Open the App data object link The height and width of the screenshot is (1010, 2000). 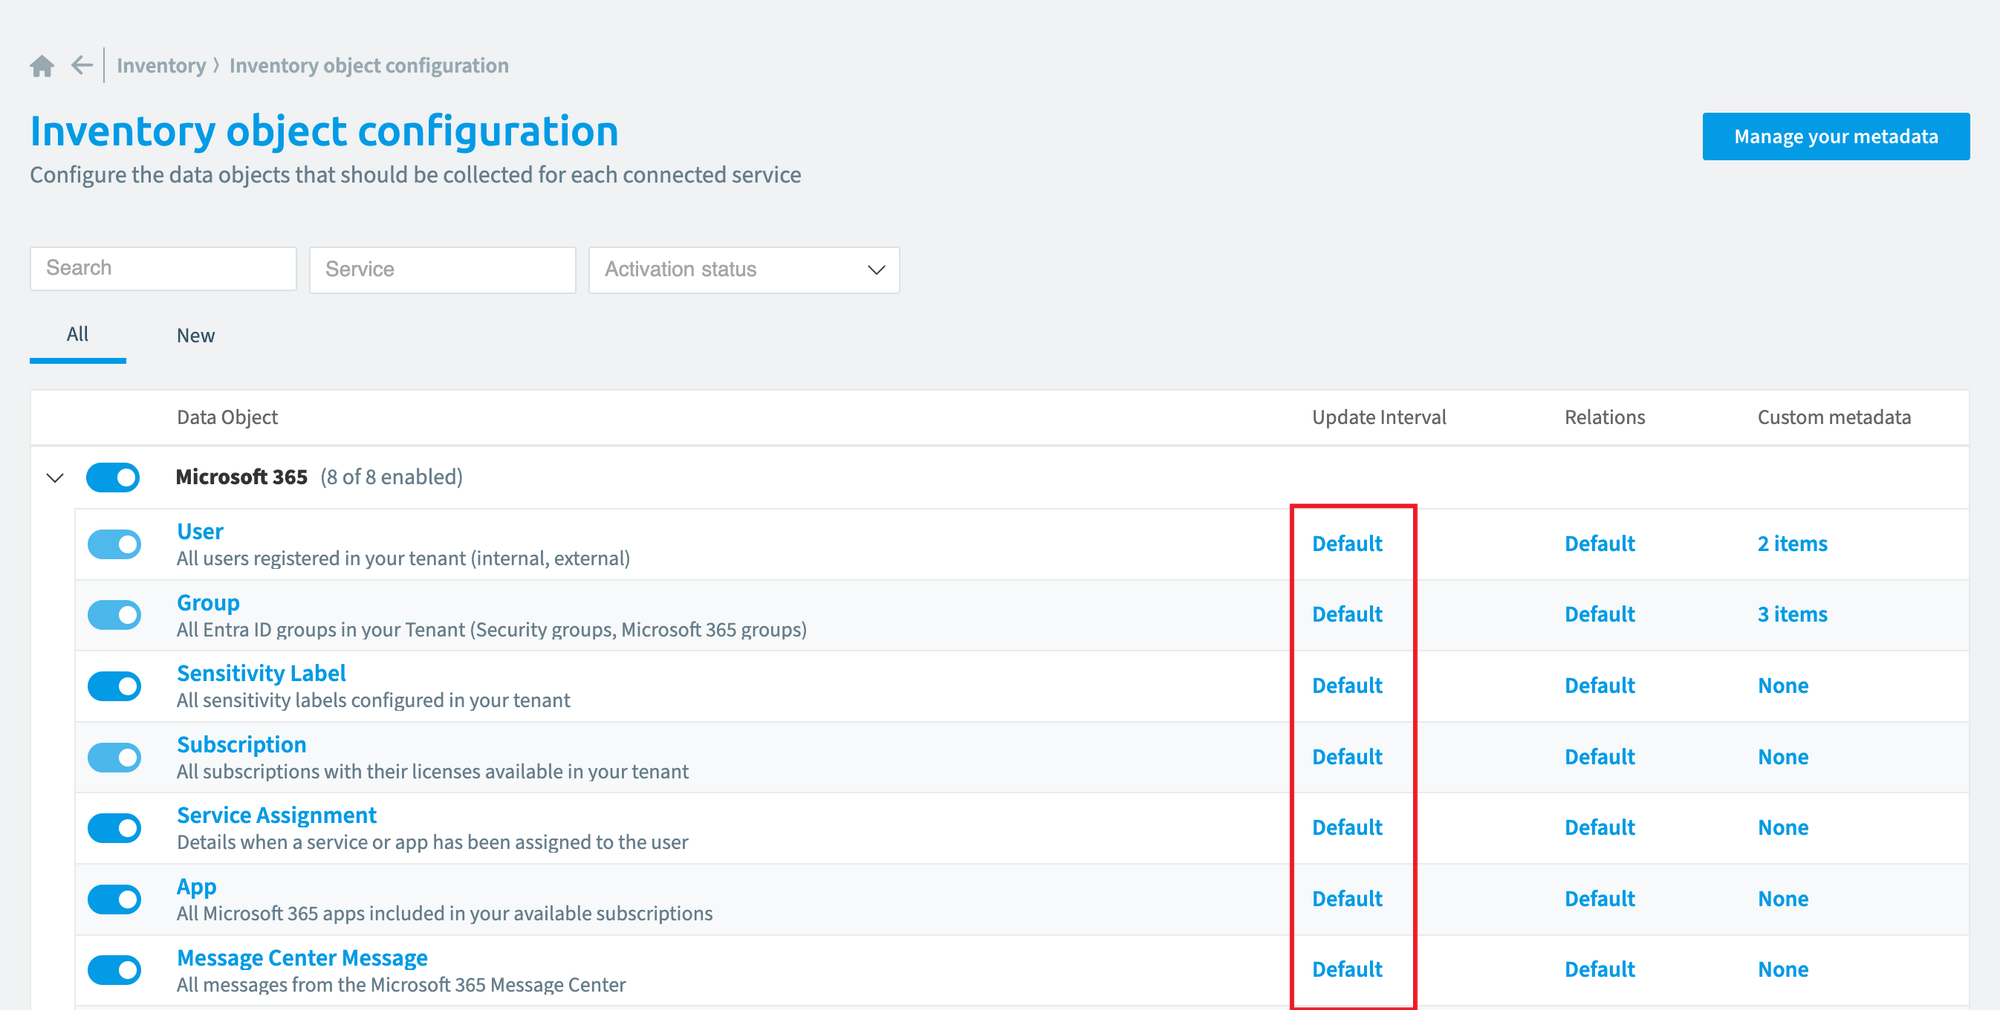click(197, 887)
